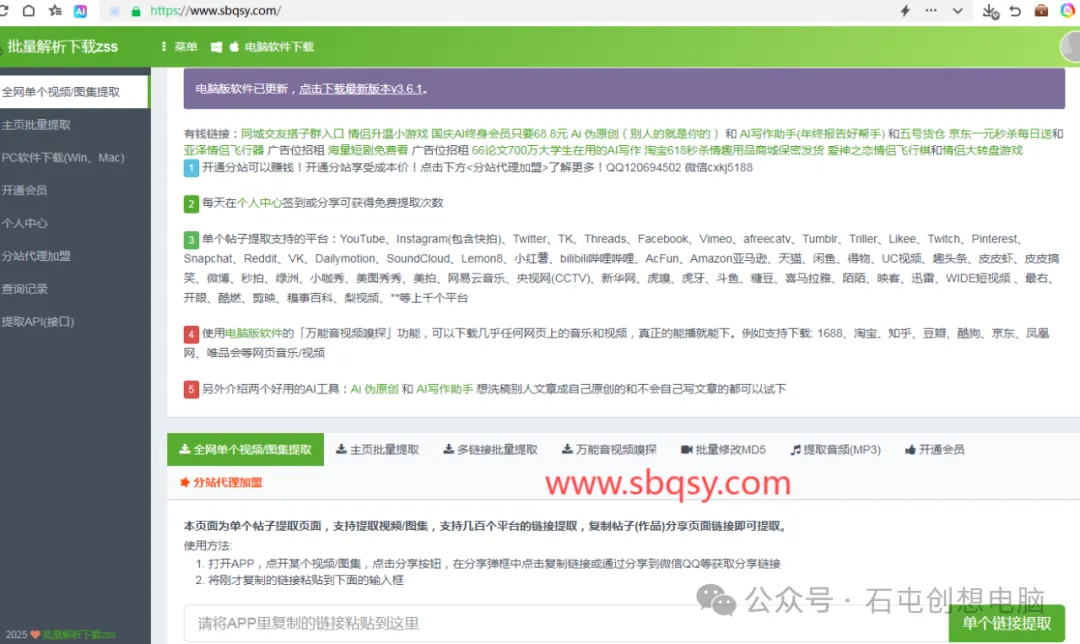1080x644 pixels.
Task: Open the orange 分站代理加盟 tab
Action: [221, 483]
